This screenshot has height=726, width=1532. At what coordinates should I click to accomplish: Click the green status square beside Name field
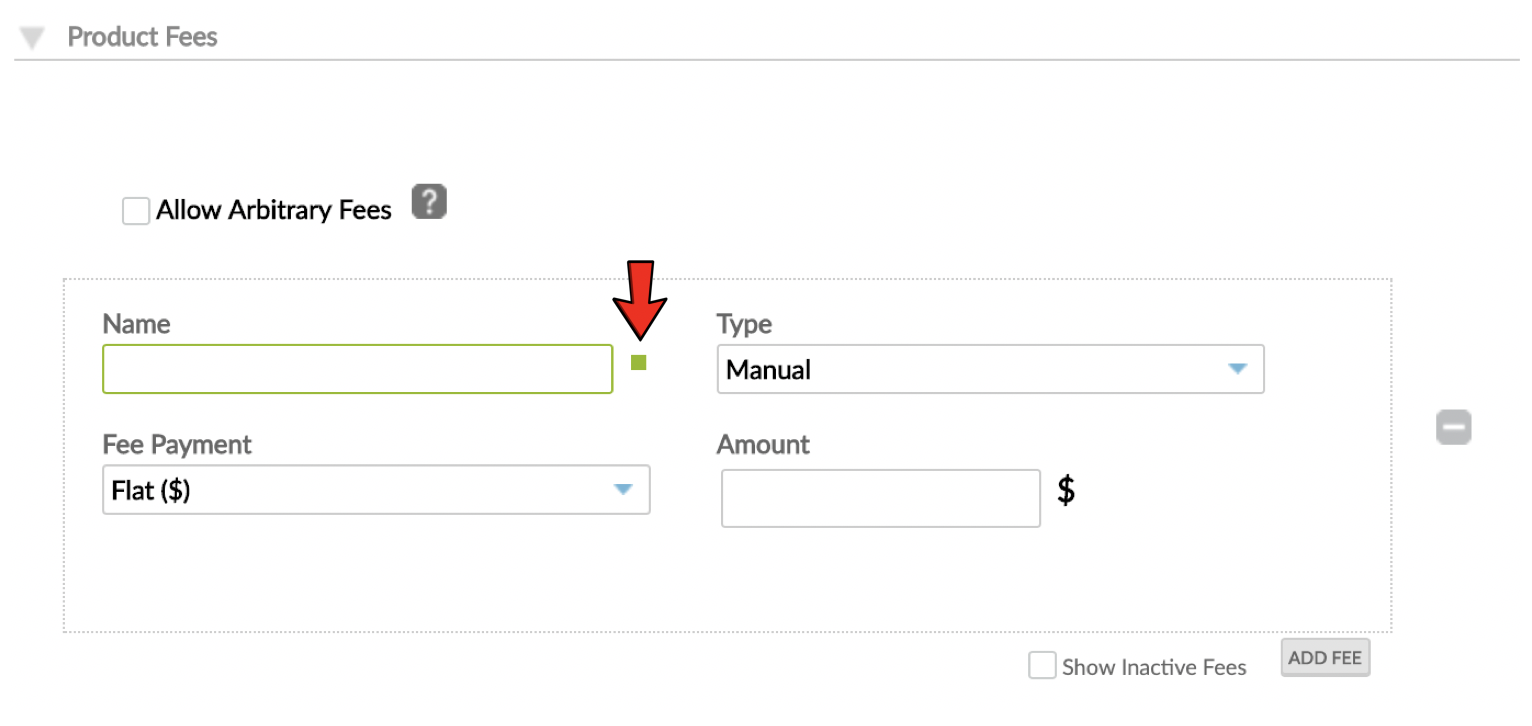click(640, 364)
